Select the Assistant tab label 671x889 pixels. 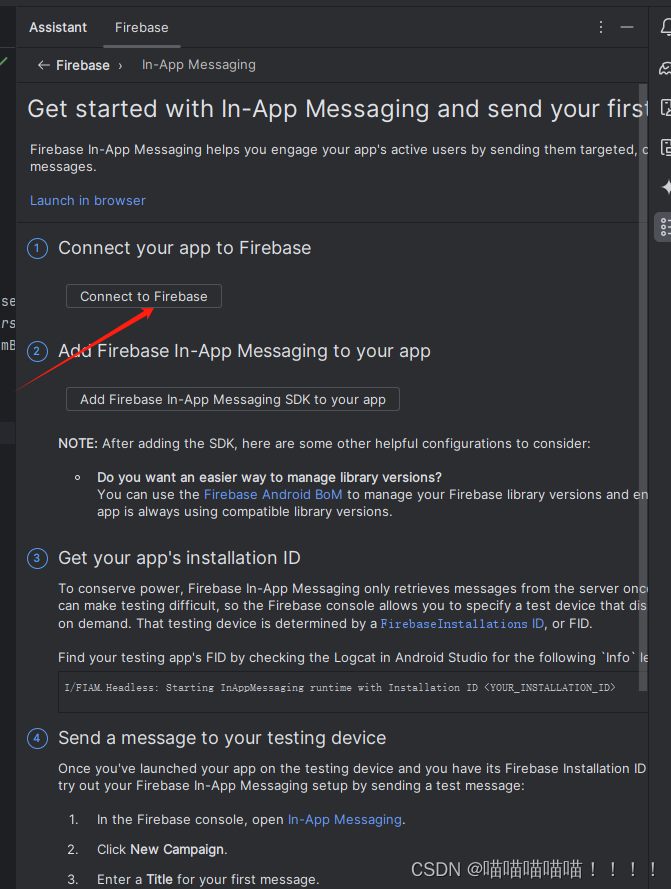coord(58,27)
